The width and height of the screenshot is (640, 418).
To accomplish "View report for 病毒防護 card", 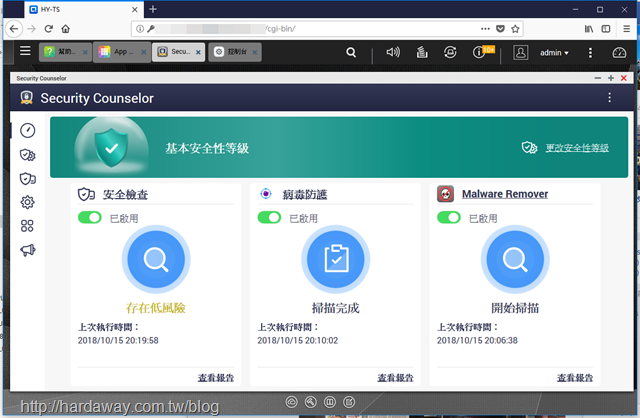I will (x=396, y=378).
